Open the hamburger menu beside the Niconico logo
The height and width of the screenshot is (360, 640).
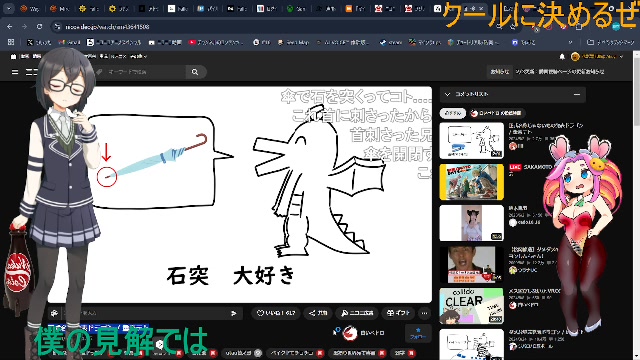tap(15, 72)
